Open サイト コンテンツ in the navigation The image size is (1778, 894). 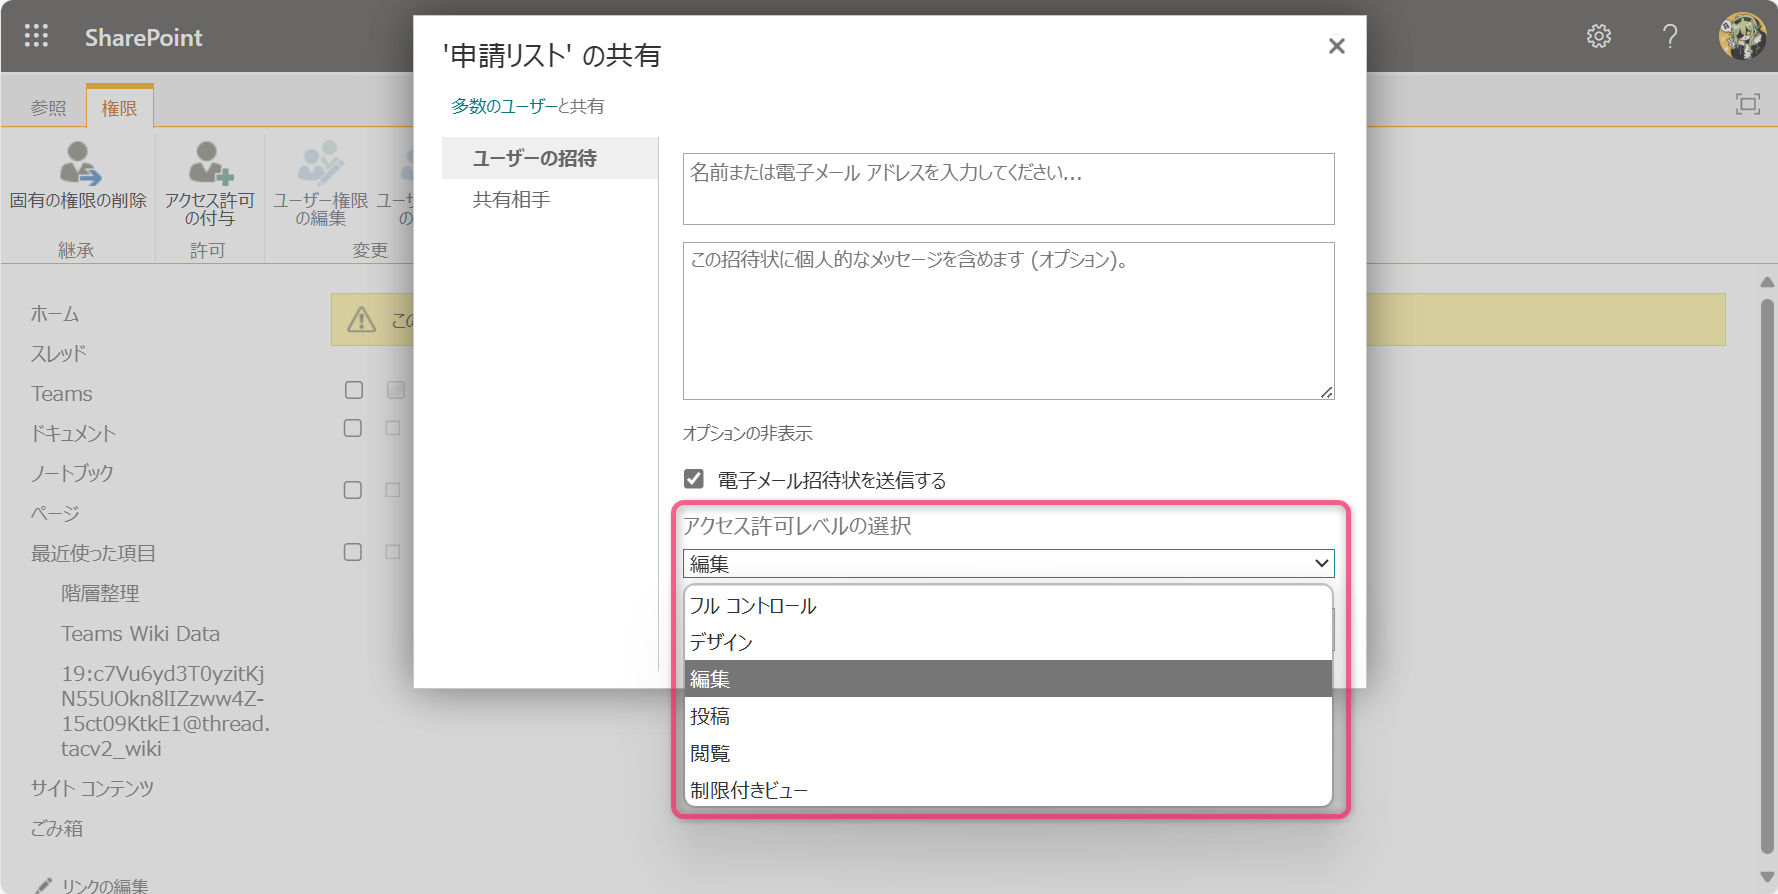[92, 788]
